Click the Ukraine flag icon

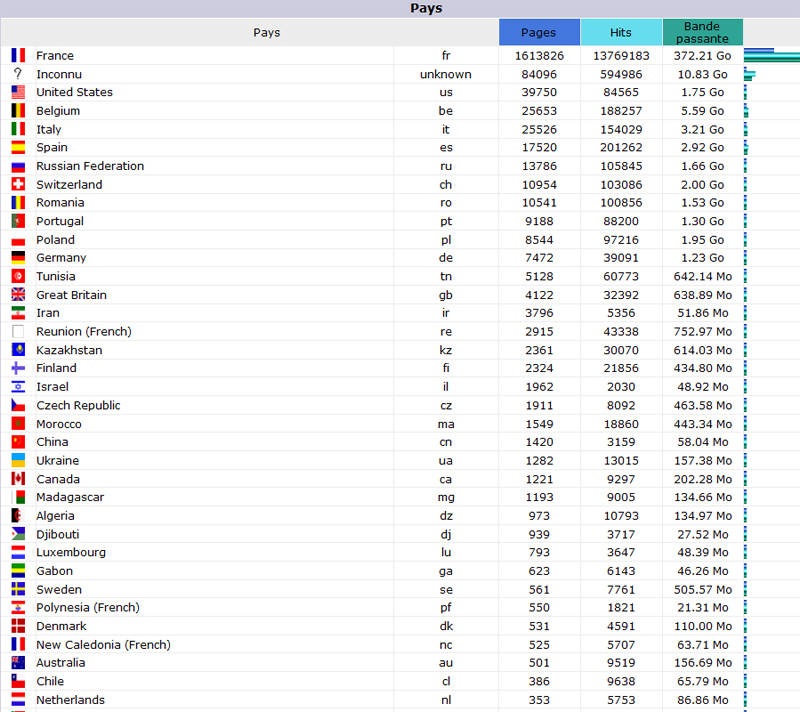(18, 460)
